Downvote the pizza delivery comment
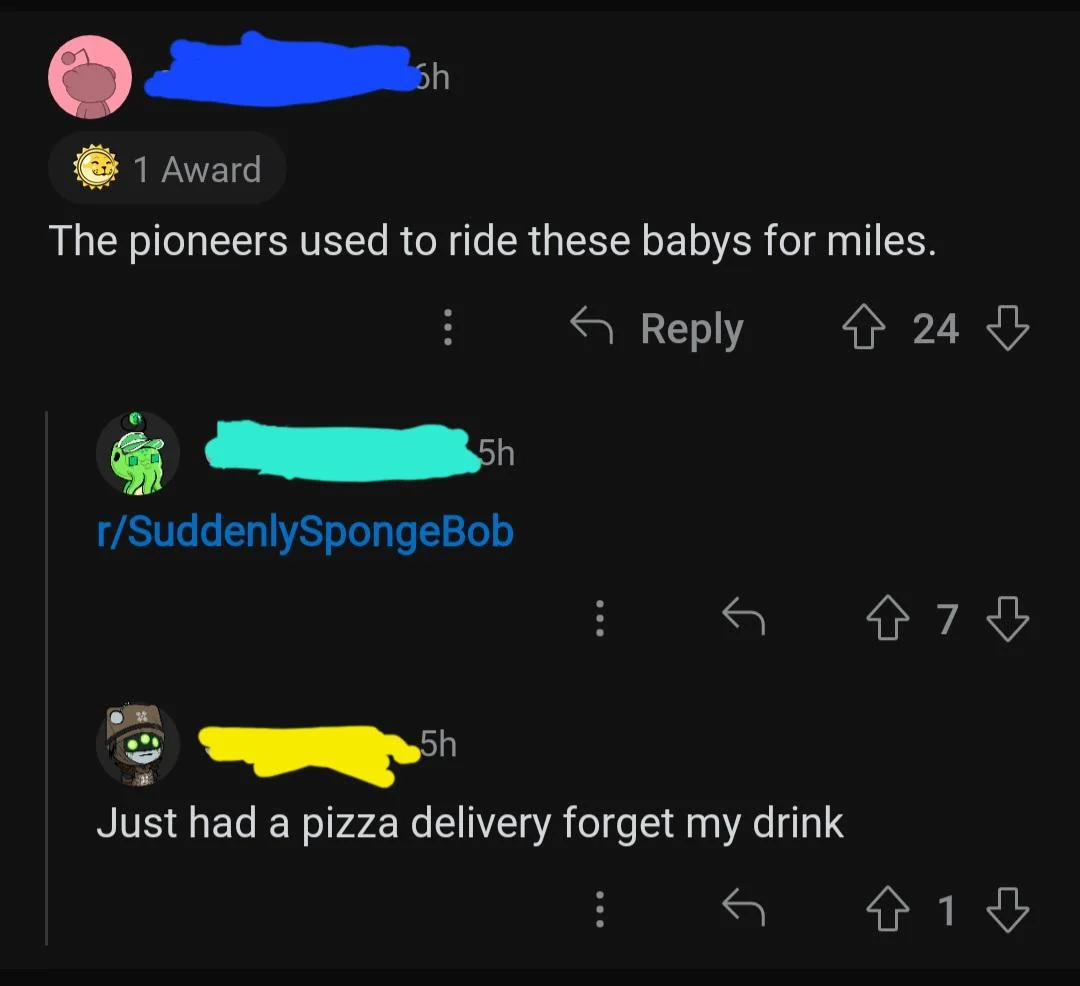Screen dimensions: 1080x986 (1008, 909)
